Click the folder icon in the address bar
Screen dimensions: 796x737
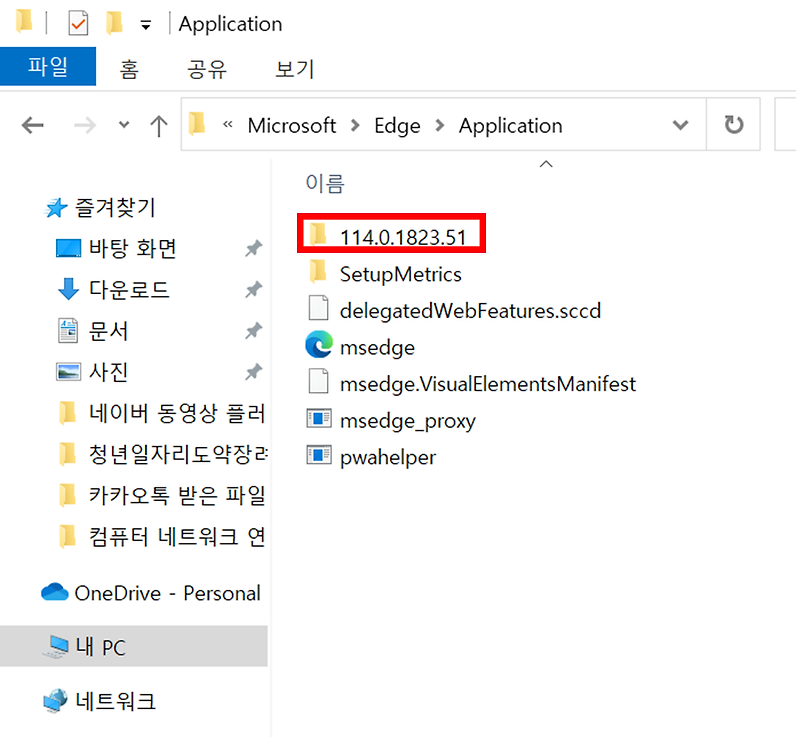point(197,124)
